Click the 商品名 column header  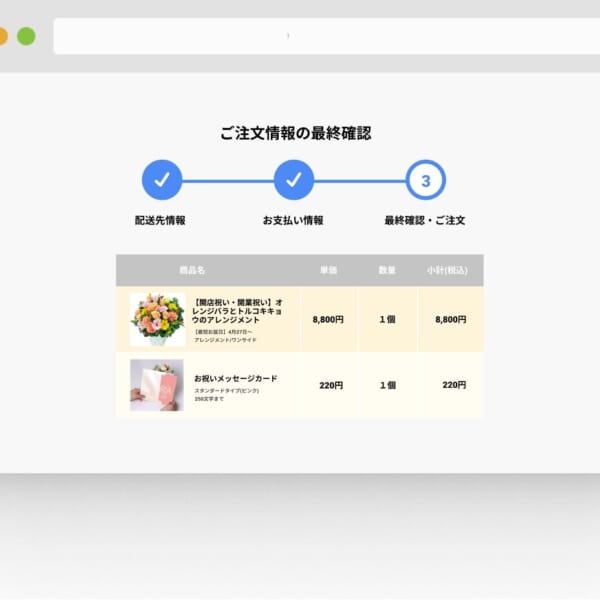(x=192, y=270)
